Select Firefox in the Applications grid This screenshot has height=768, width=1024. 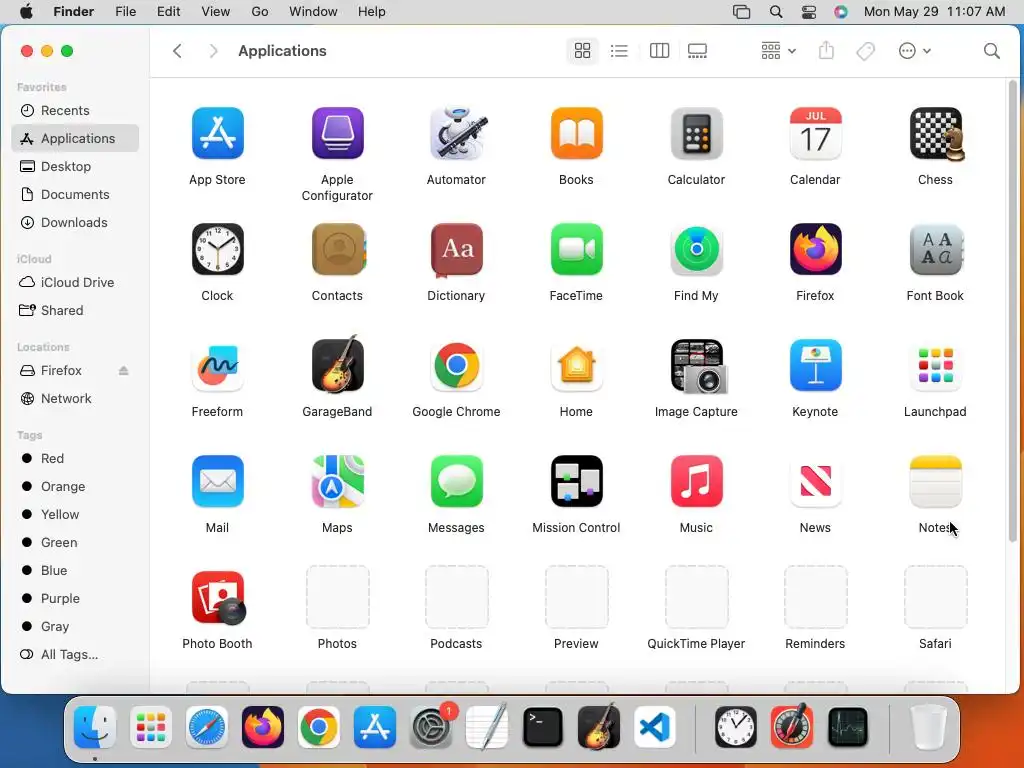coord(815,249)
